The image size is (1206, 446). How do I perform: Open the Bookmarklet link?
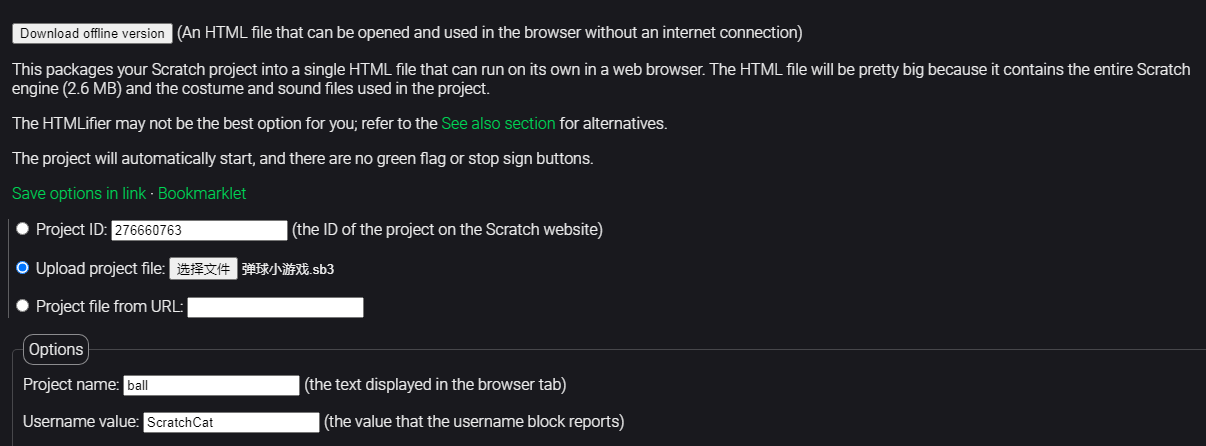click(202, 193)
